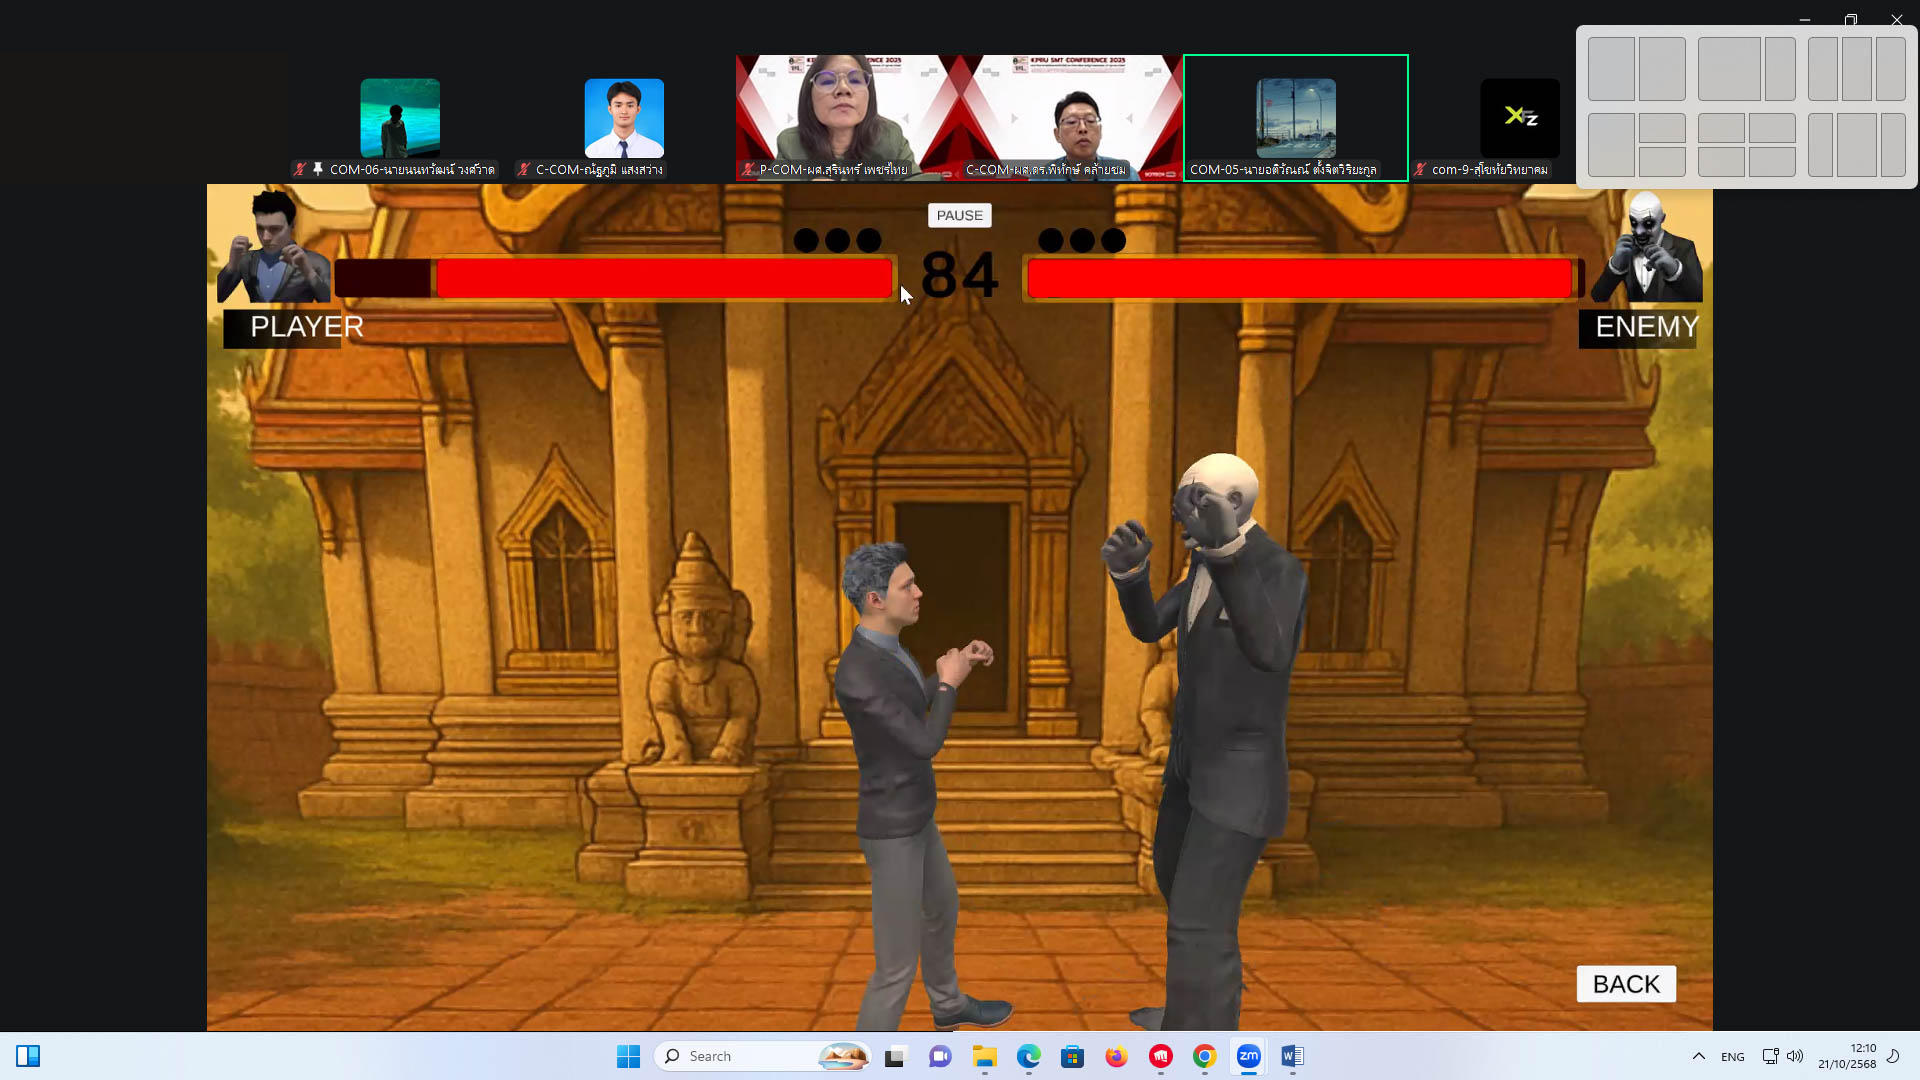This screenshot has width=1920, height=1080.
Task: Open the Widgets panel icon
Action: [28, 1056]
